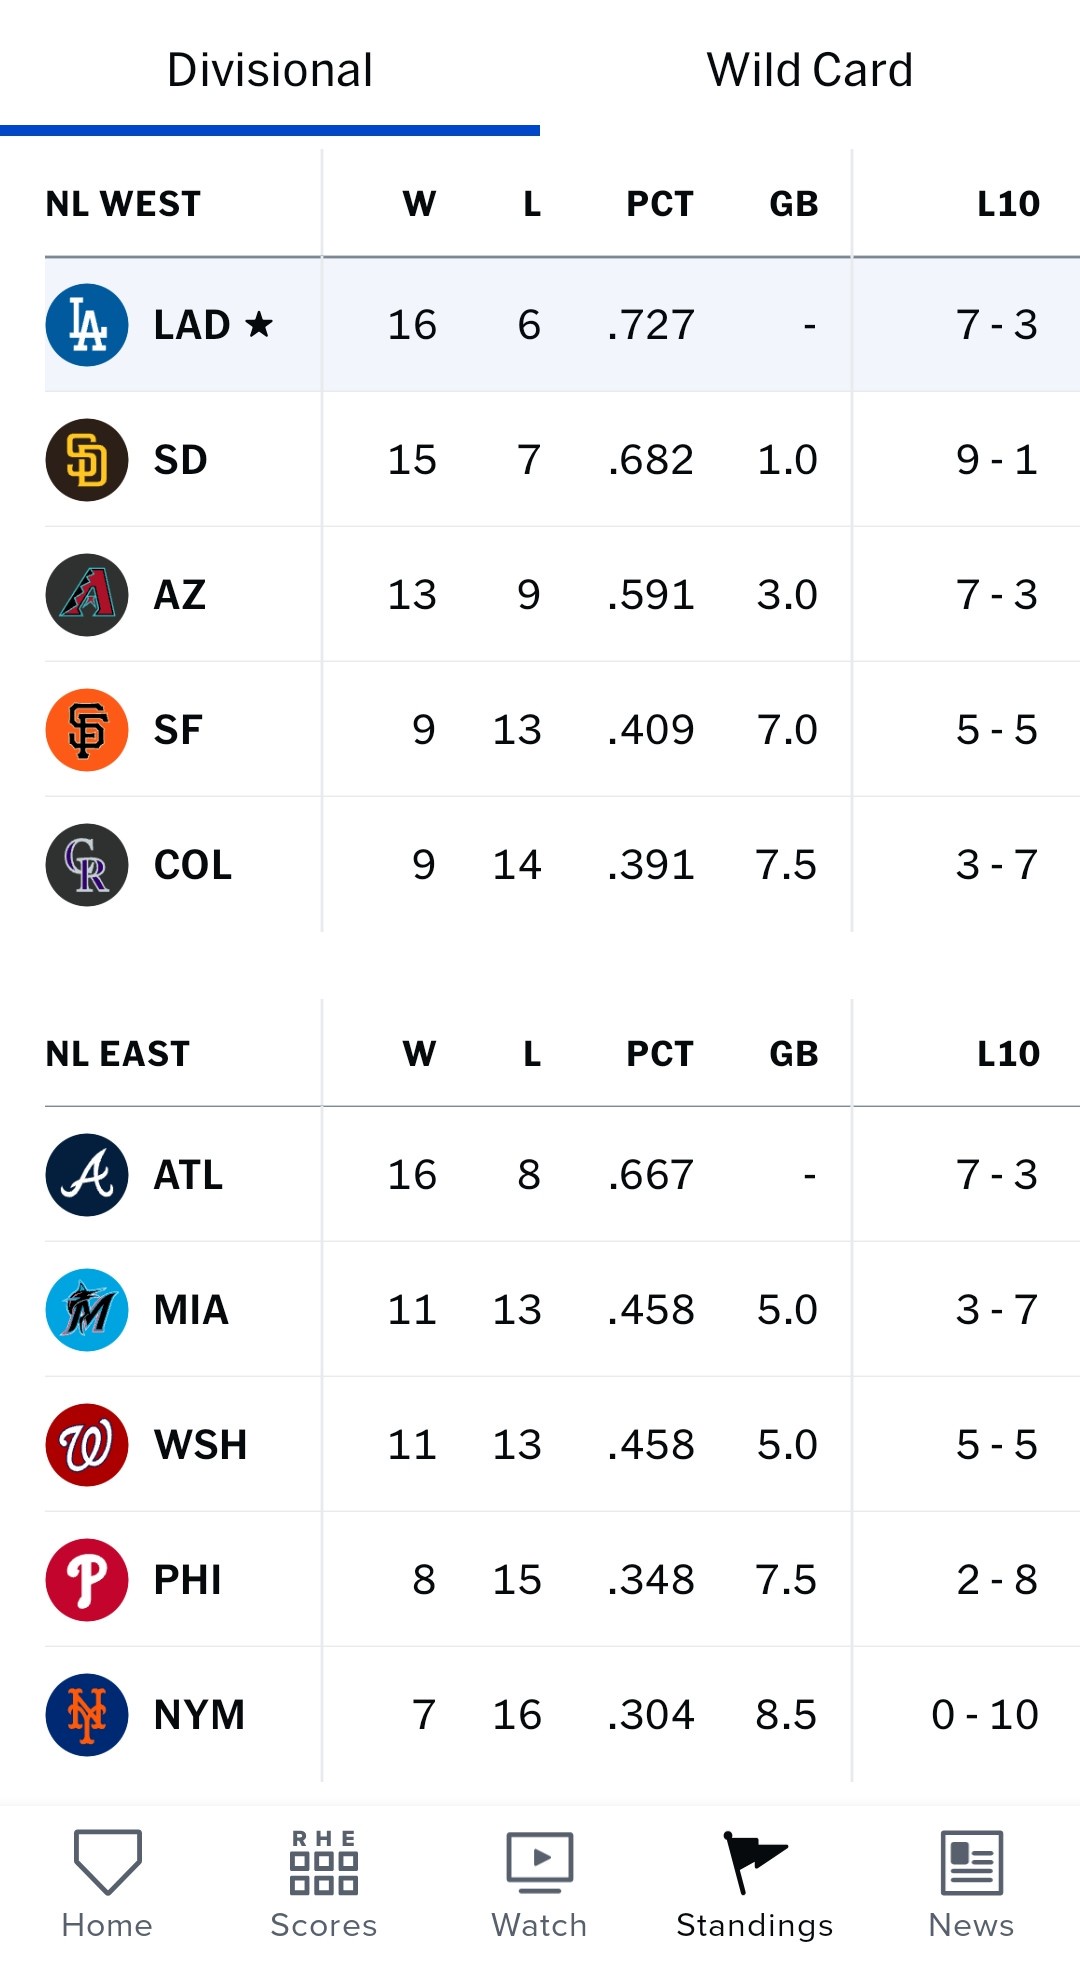This screenshot has height=1975, width=1080.
Task: Tap the Braves team logo
Action: [87, 1175]
